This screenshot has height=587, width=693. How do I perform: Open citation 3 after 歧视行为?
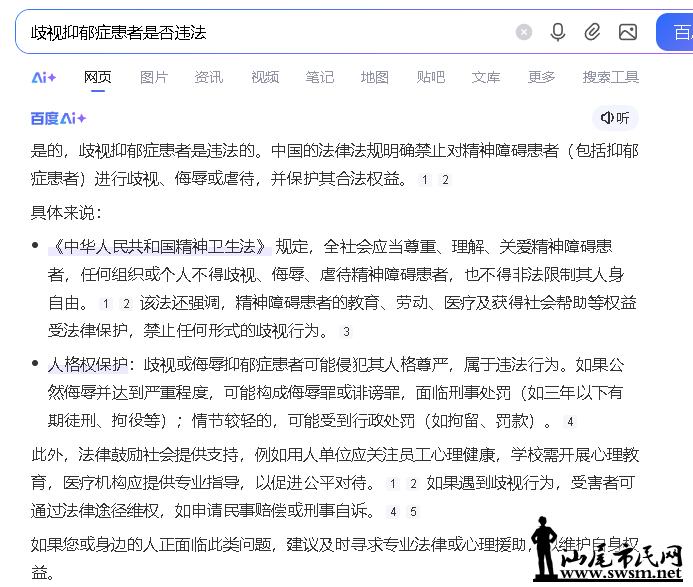tap(346, 332)
